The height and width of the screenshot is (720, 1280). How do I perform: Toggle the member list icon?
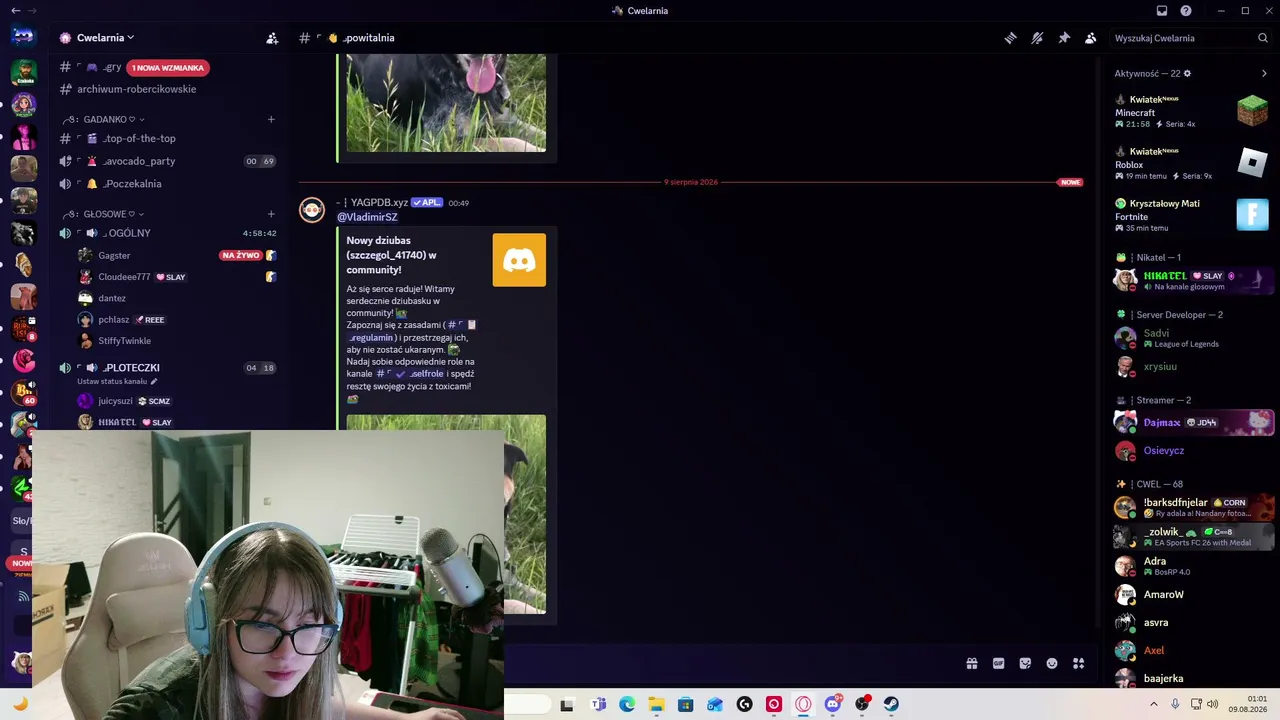[x=1091, y=38]
